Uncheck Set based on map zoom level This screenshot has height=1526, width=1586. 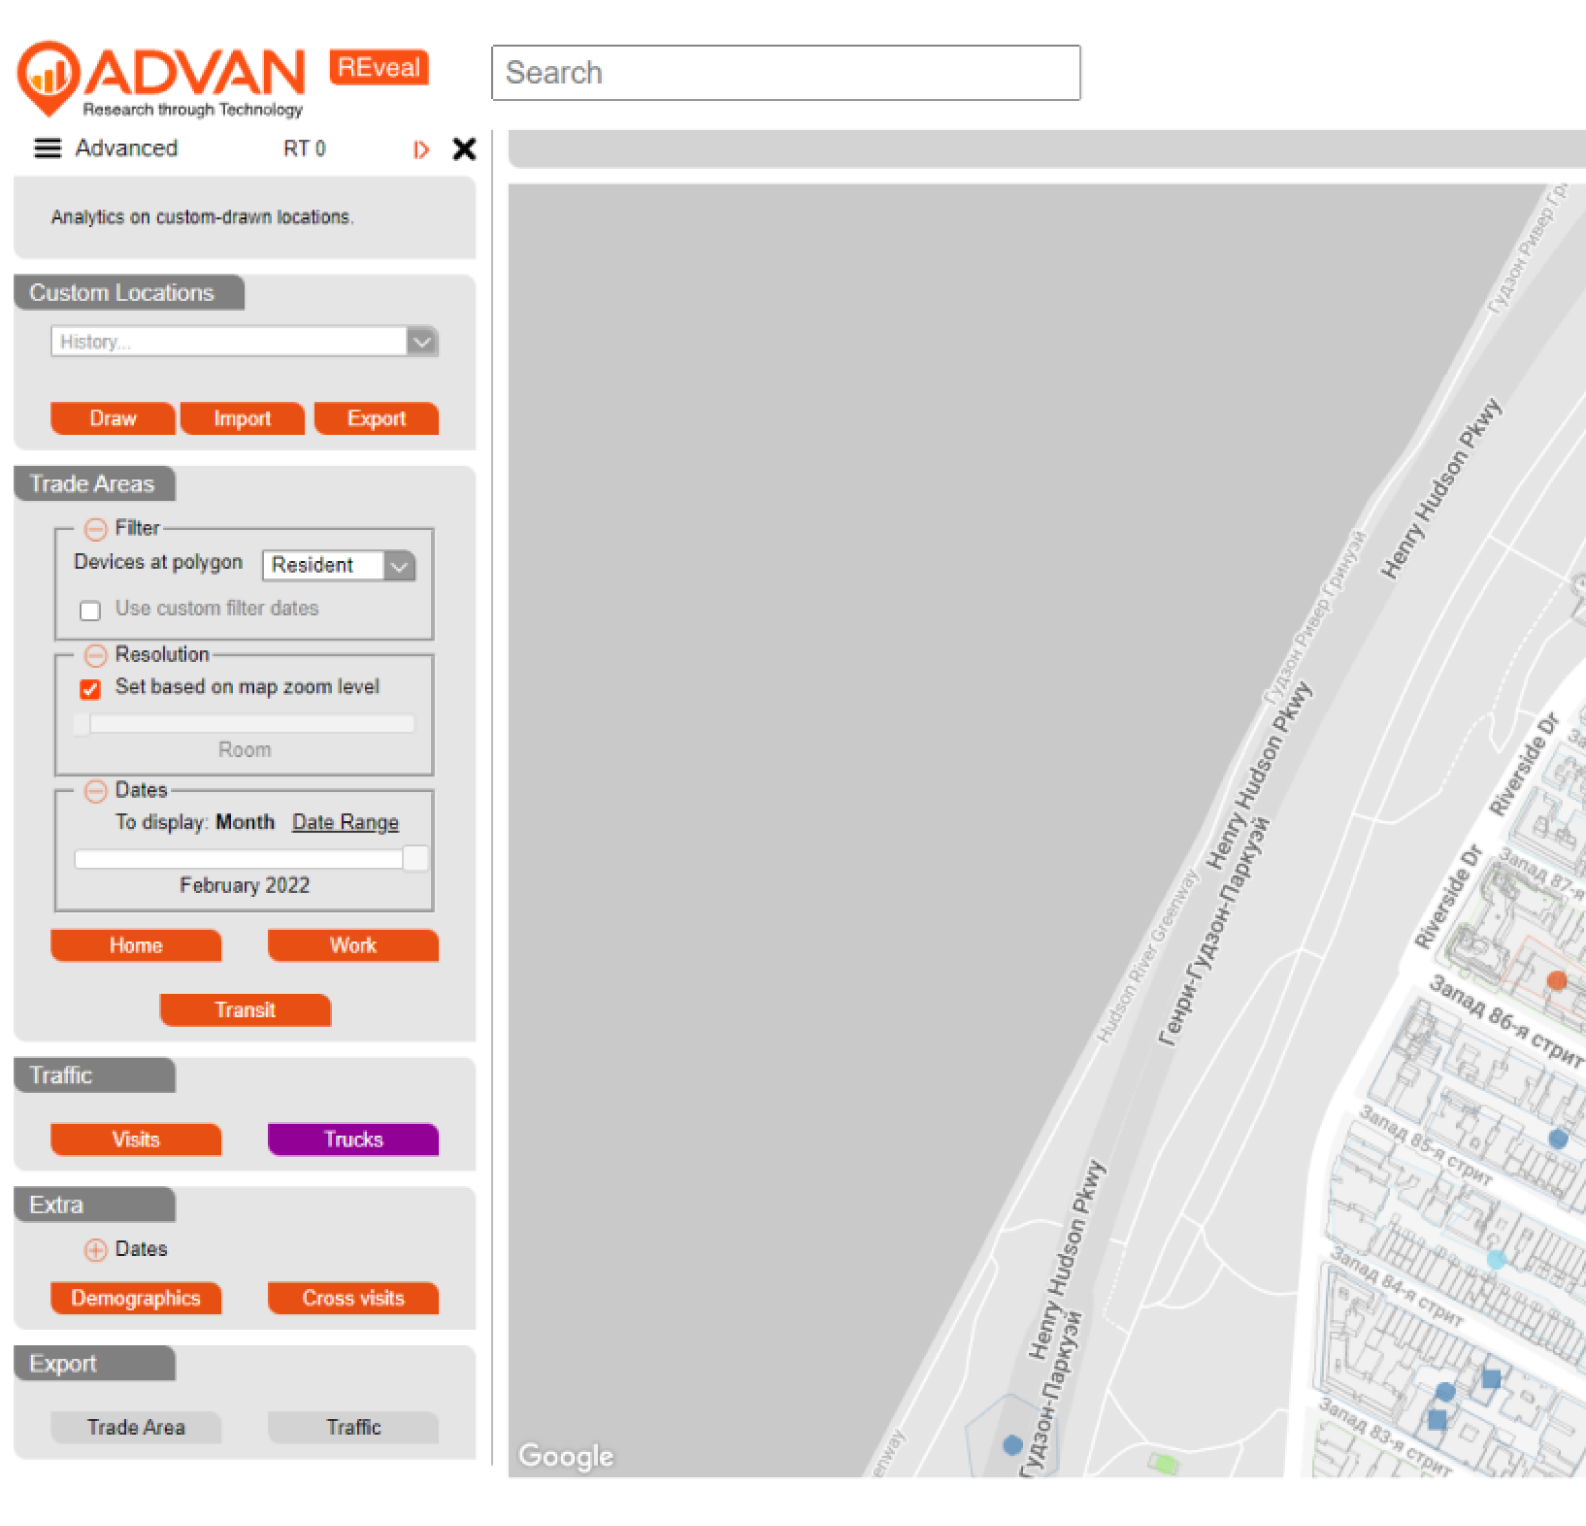[x=90, y=688]
